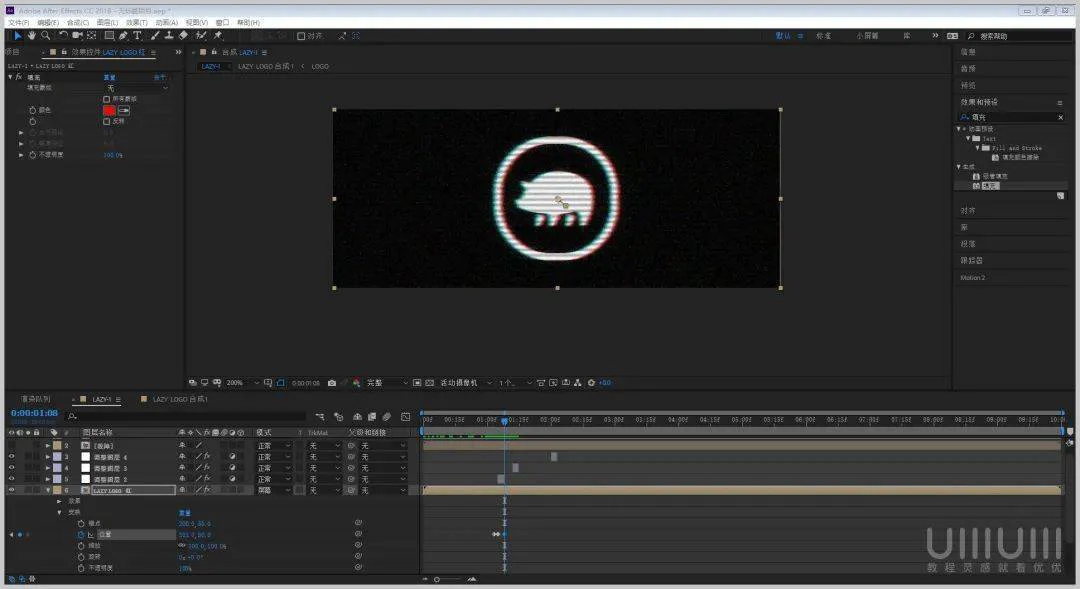Toggle visibility eye of adjustment layer 4
The height and width of the screenshot is (589, 1080).
click(12, 457)
